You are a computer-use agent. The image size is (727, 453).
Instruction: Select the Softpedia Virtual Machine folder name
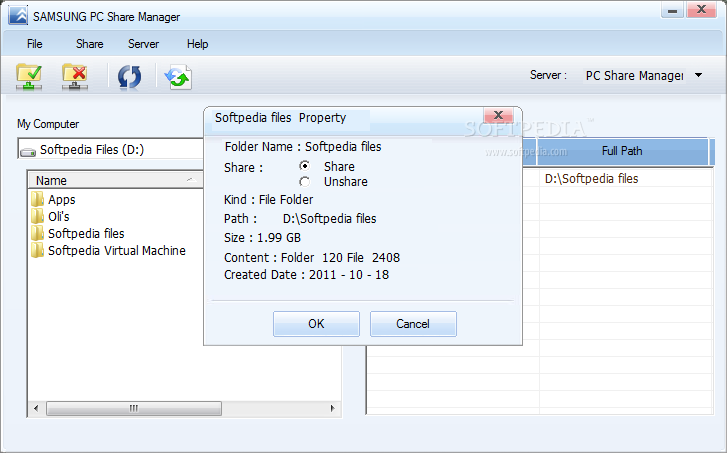[x=117, y=250]
